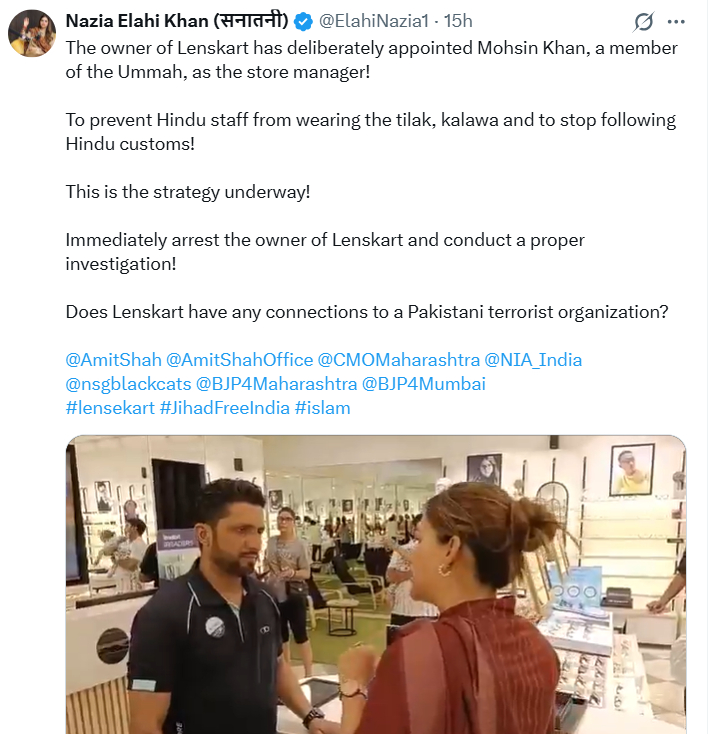Visit the @CMOMaharashtra mention

coord(398,360)
